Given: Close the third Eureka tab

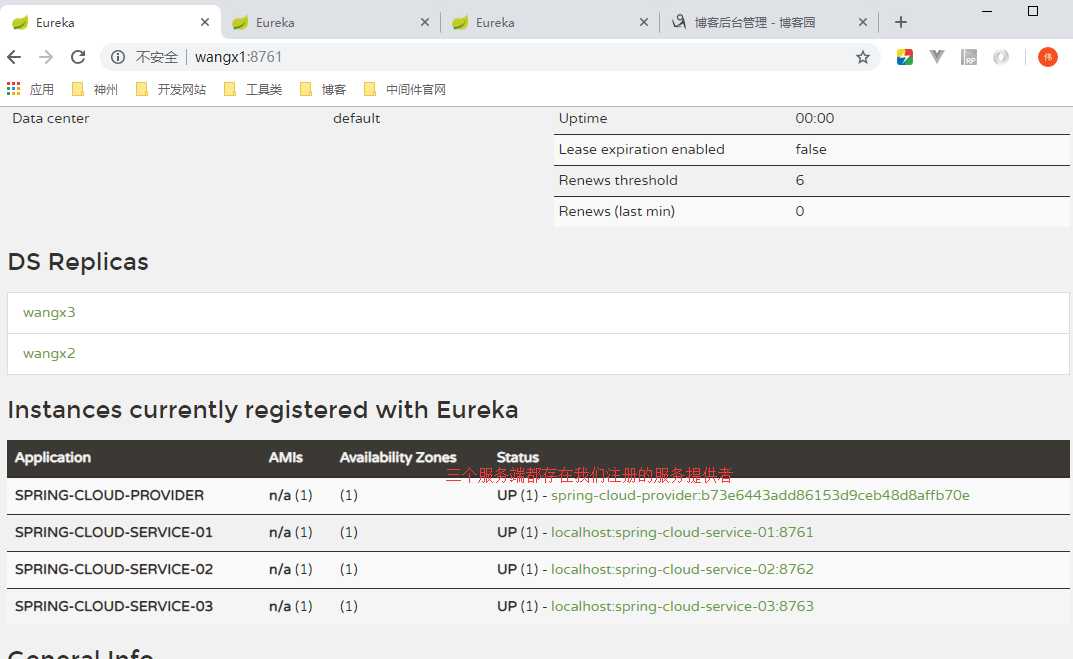Looking at the screenshot, I should (644, 23).
